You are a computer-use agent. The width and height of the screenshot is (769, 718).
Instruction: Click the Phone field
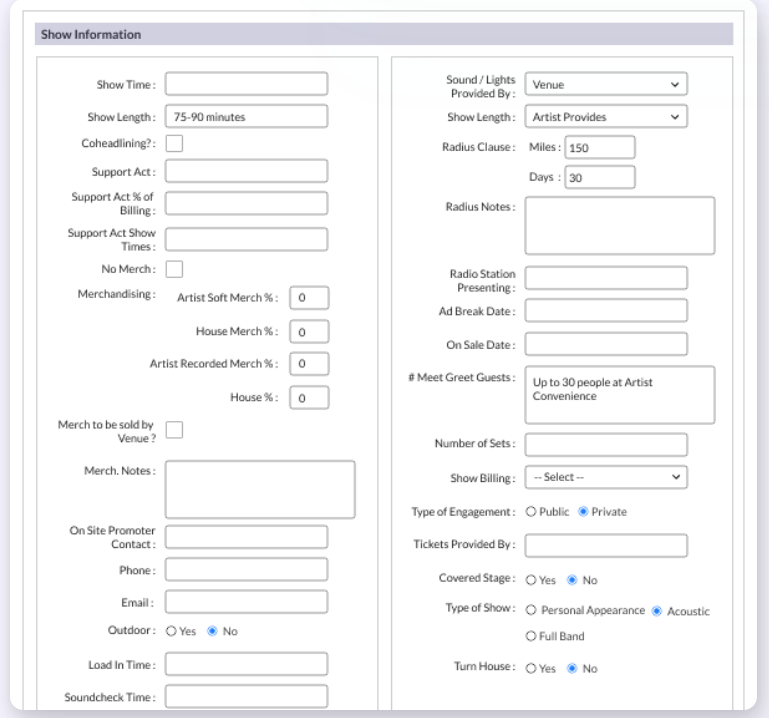tap(246, 569)
